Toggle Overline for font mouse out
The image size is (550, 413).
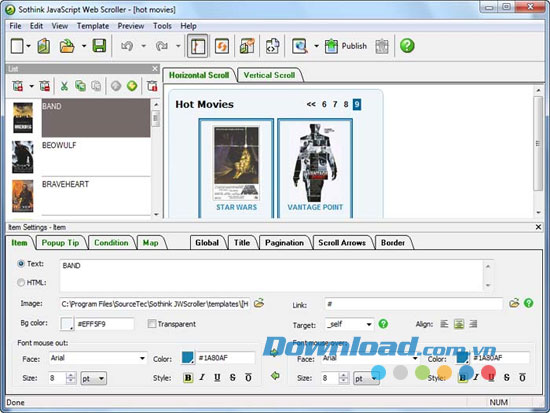tap(248, 378)
